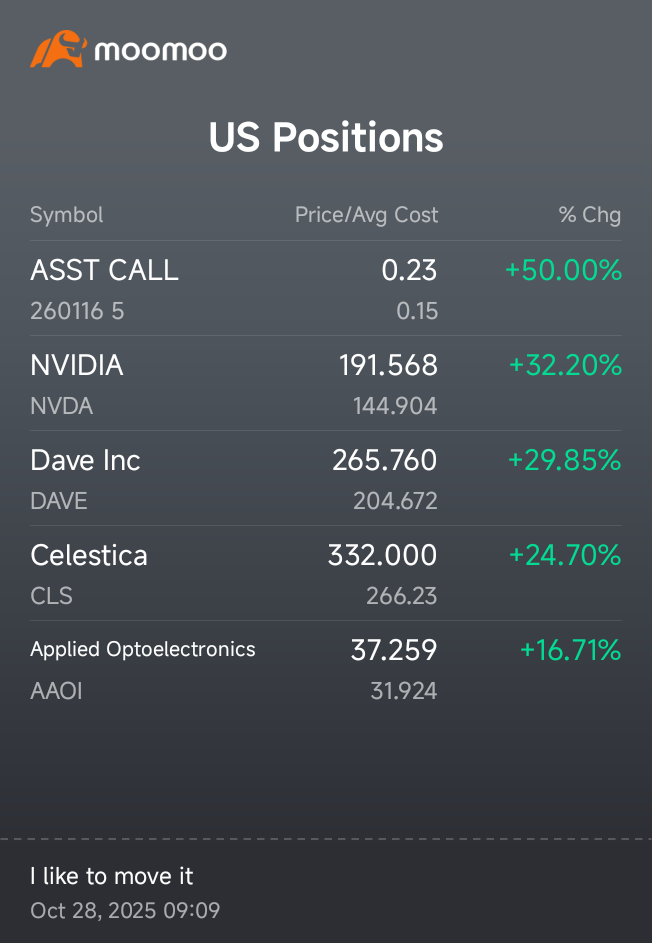The image size is (652, 943).
Task: Click the moomoo brand wordmark
Action: click(161, 51)
